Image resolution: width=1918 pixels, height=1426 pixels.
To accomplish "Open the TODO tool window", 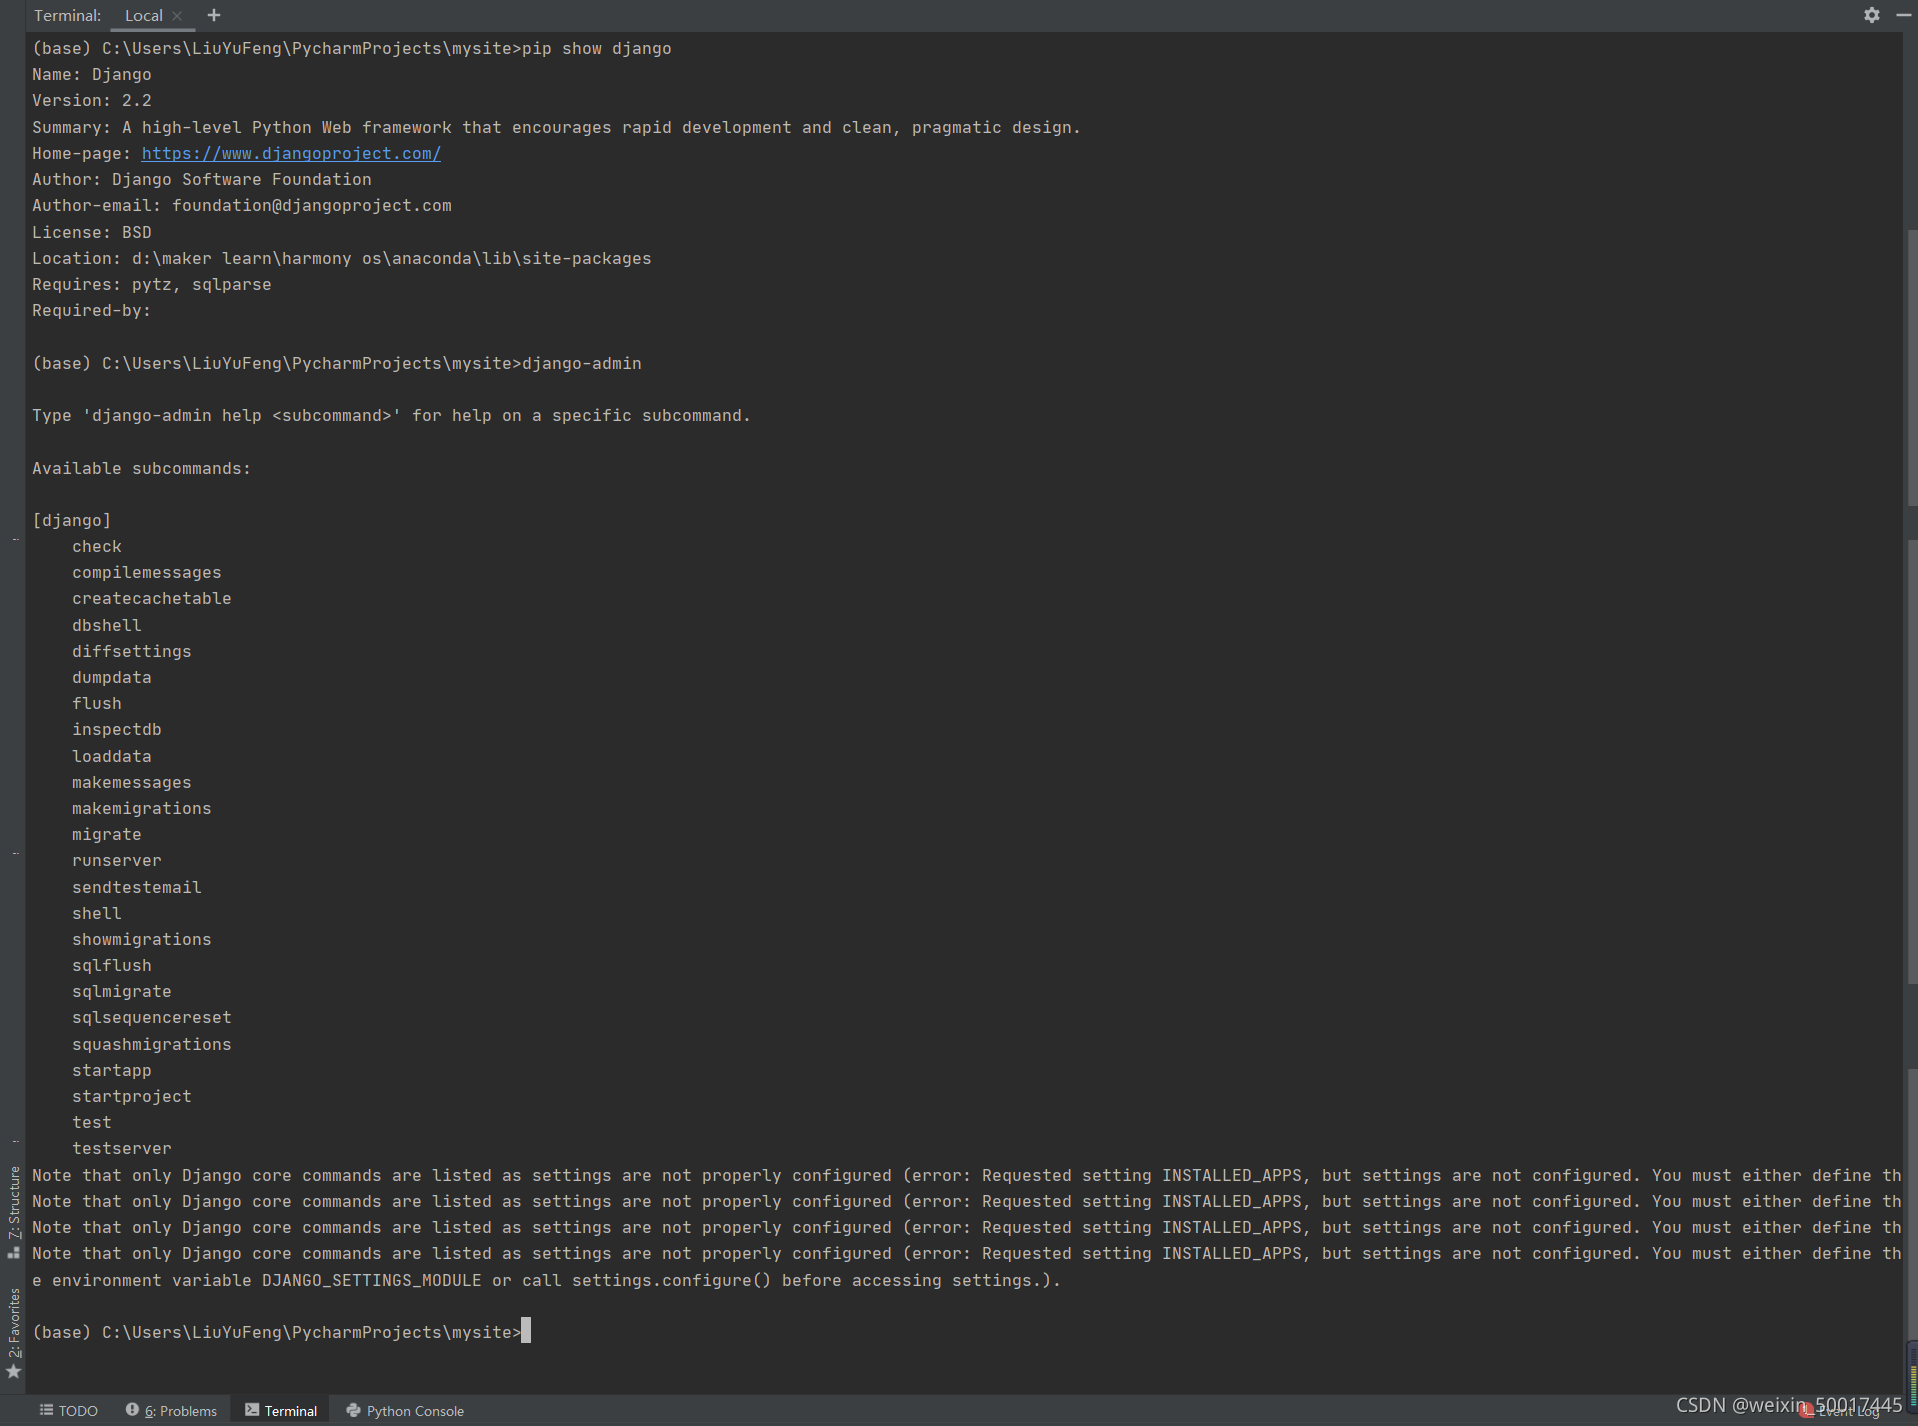I will pyautogui.click(x=69, y=1411).
